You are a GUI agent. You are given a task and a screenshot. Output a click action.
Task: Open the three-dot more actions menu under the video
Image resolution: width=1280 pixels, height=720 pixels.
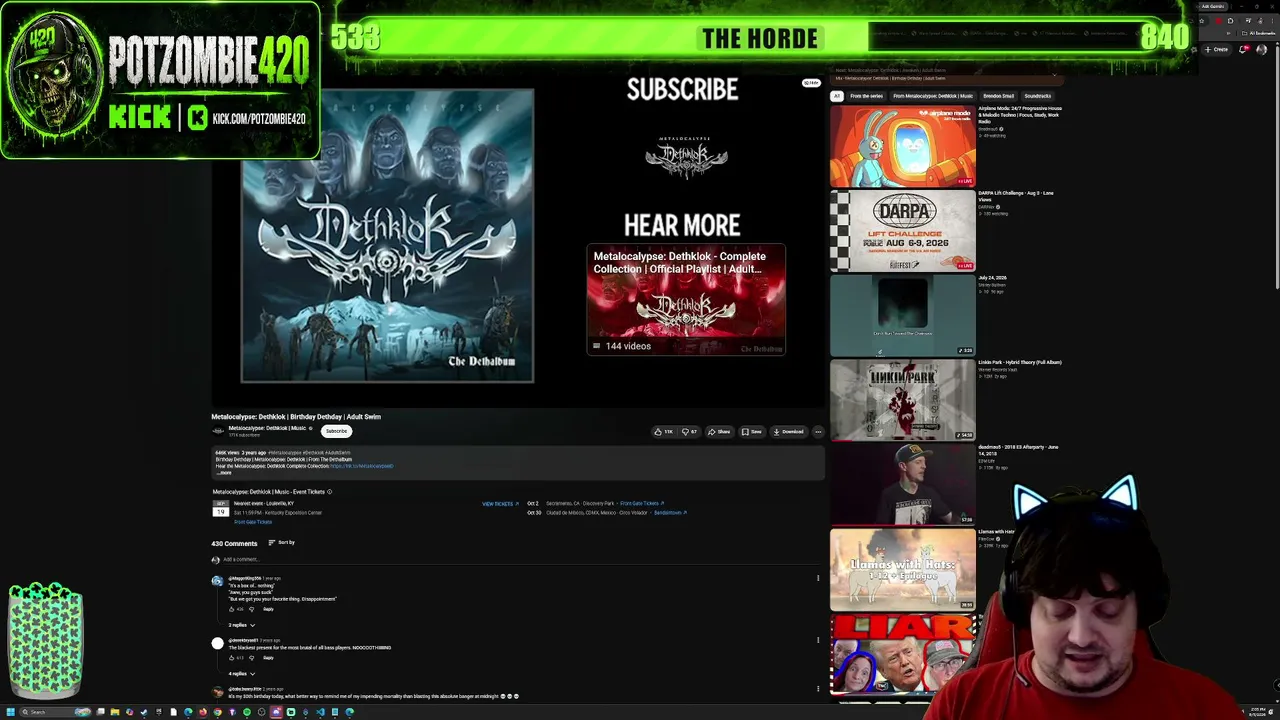818,432
